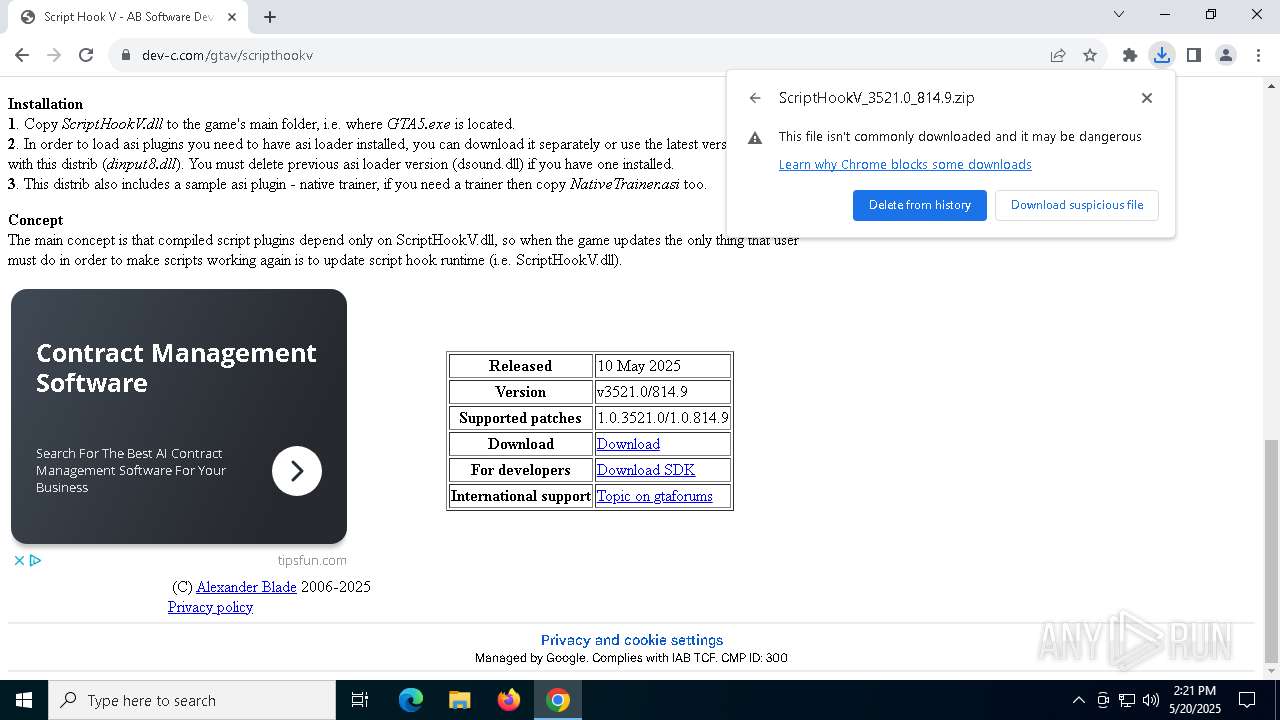Click the ScriptHookV_3521.0_814.9.zip filename
This screenshot has height=720, width=1280.
coord(877,98)
